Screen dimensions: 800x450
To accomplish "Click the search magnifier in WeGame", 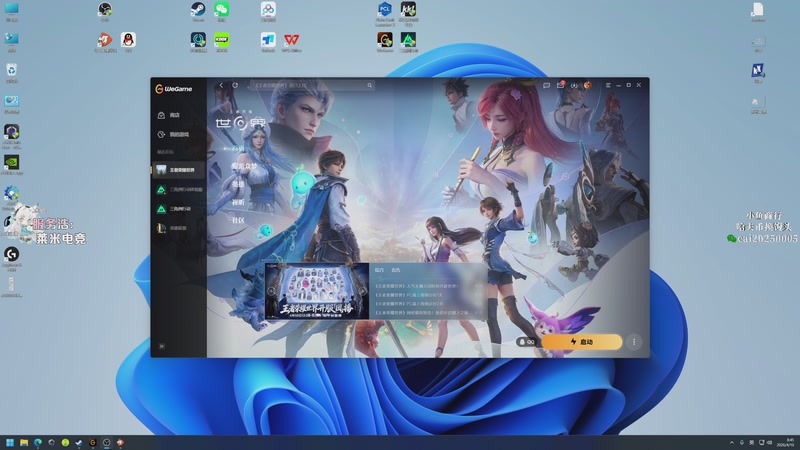I will click(x=370, y=85).
